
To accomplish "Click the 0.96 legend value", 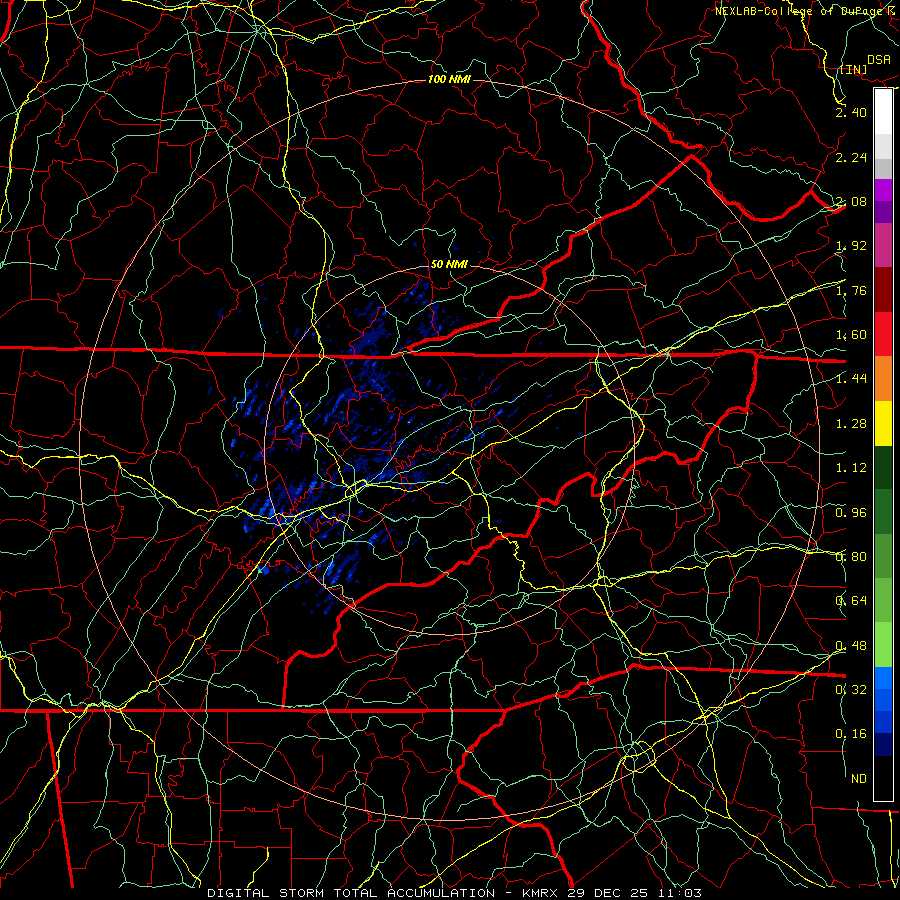I will pyautogui.click(x=851, y=513).
